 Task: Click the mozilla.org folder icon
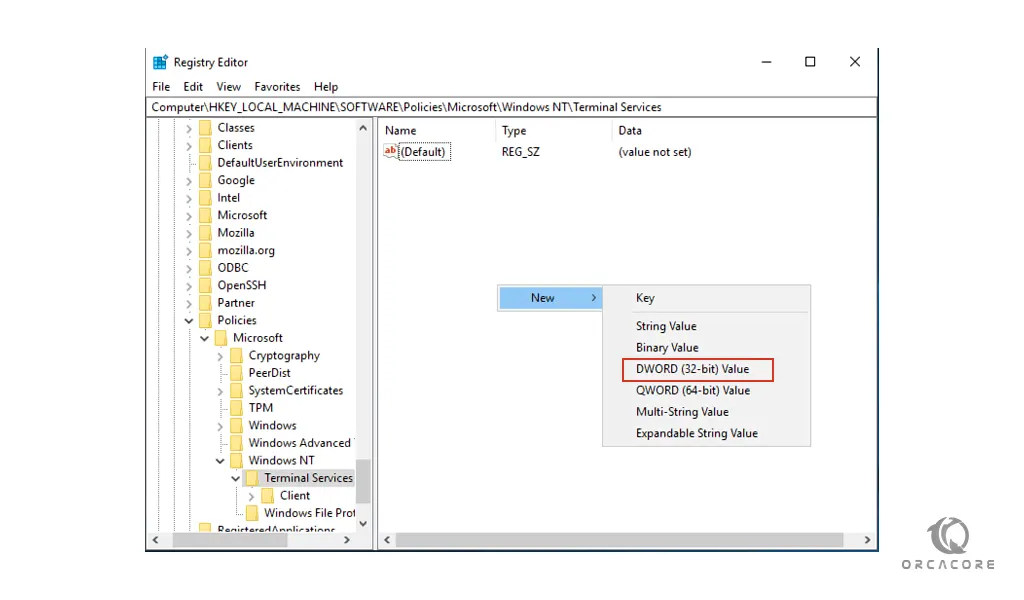pyautogui.click(x=205, y=250)
